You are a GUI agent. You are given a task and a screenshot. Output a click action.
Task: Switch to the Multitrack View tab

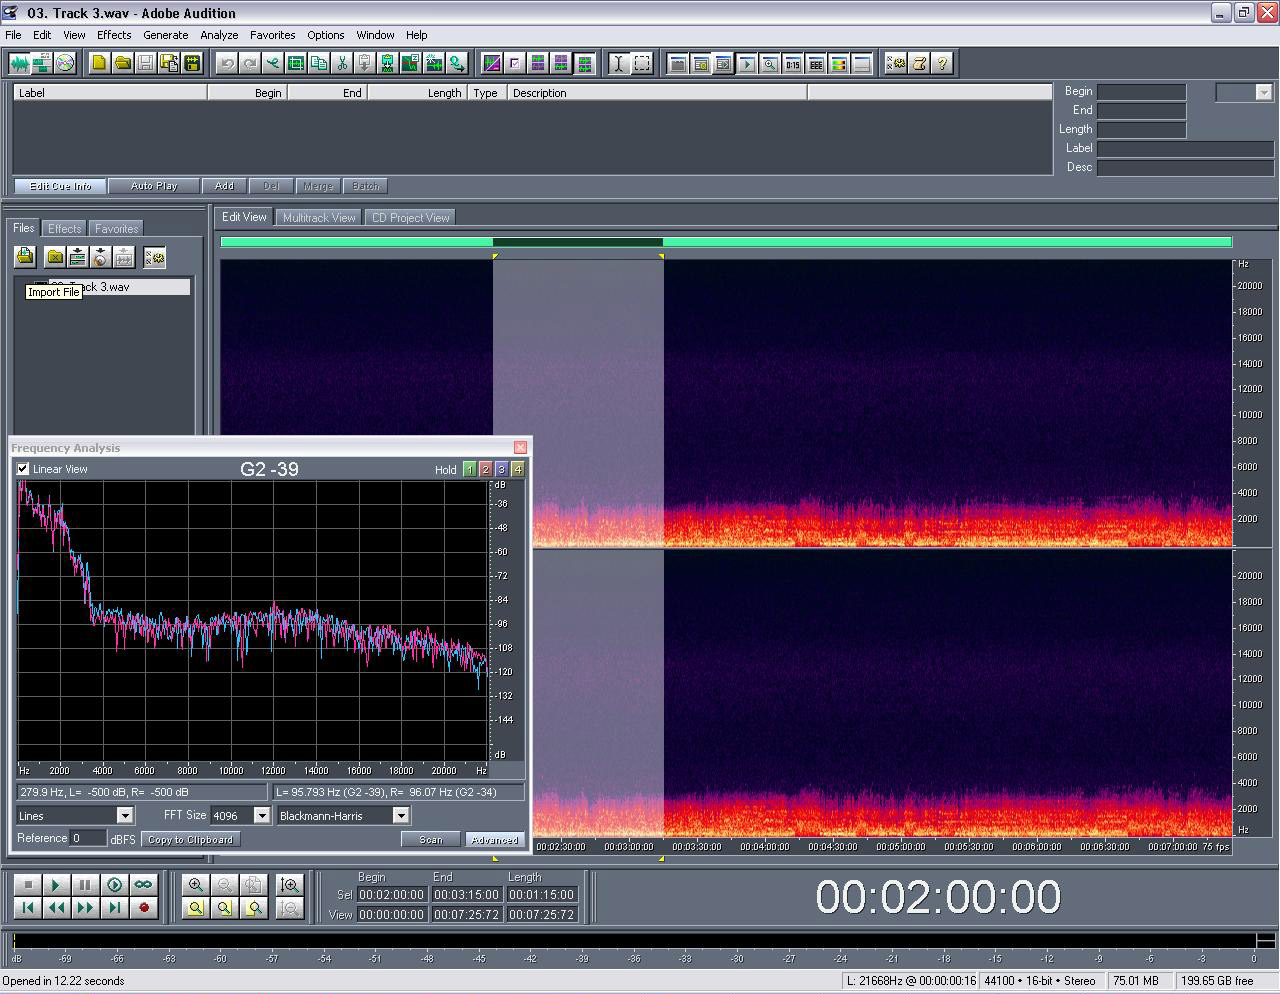tap(319, 217)
